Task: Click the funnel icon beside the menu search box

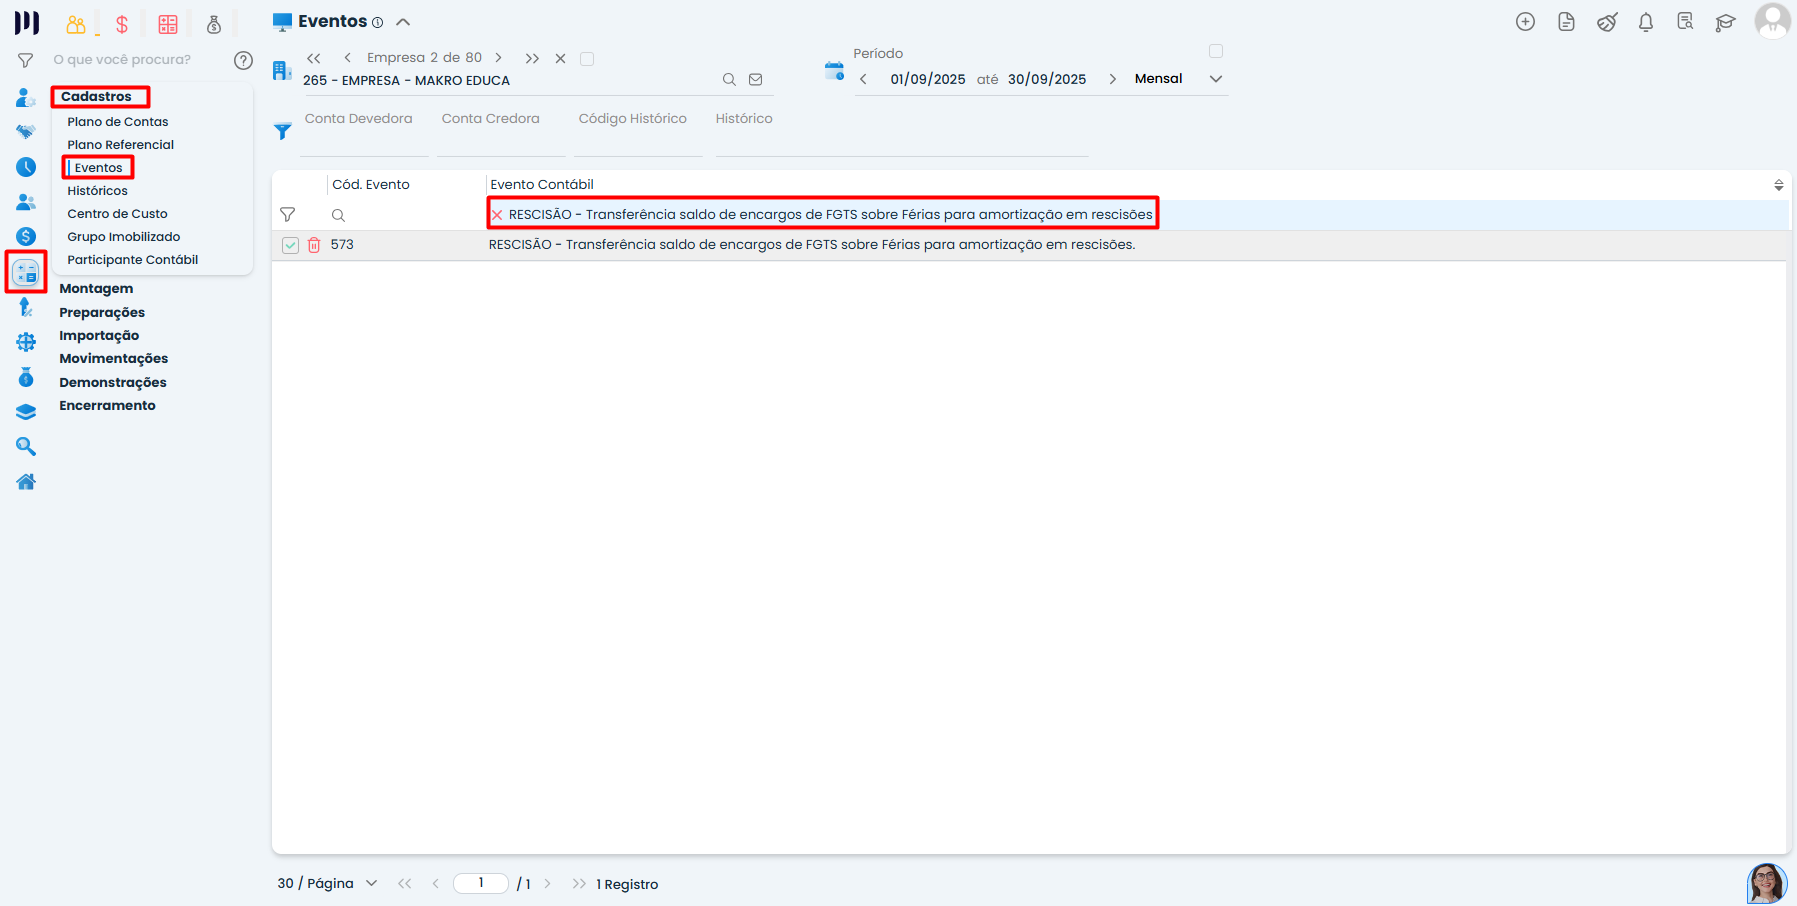Action: (26, 61)
